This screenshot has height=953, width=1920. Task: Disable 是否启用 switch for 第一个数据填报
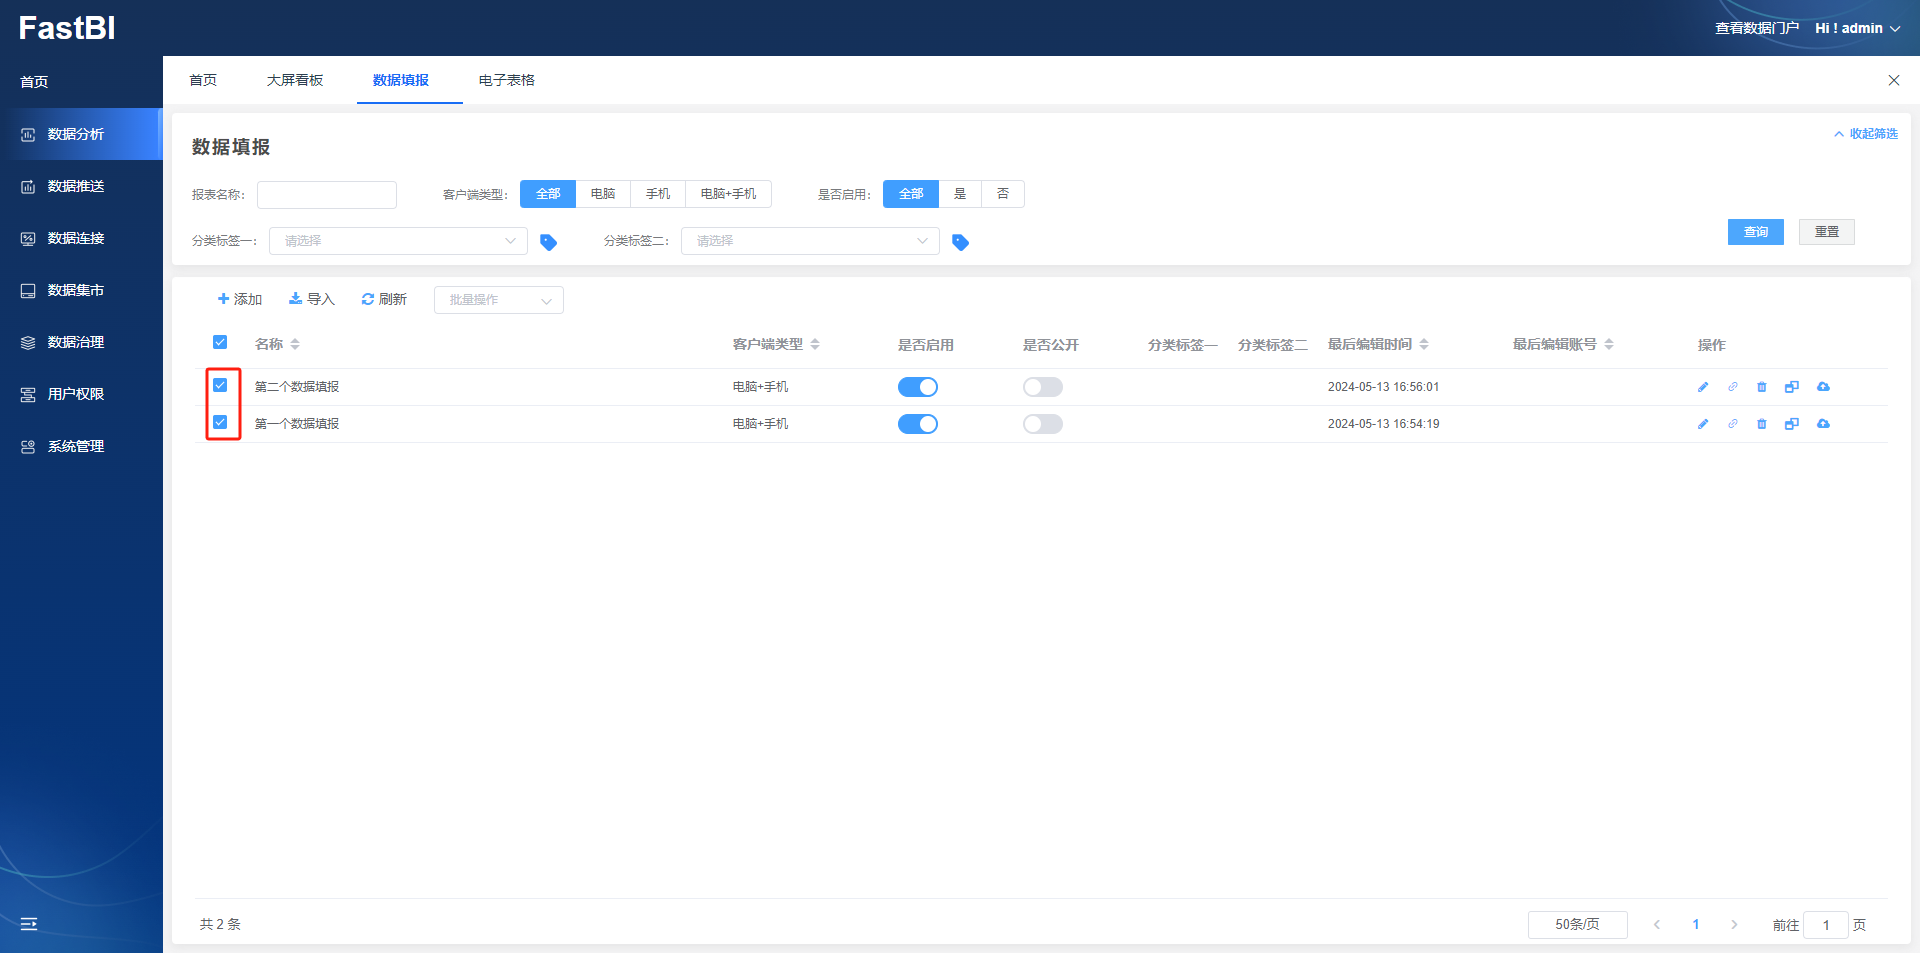tap(918, 424)
